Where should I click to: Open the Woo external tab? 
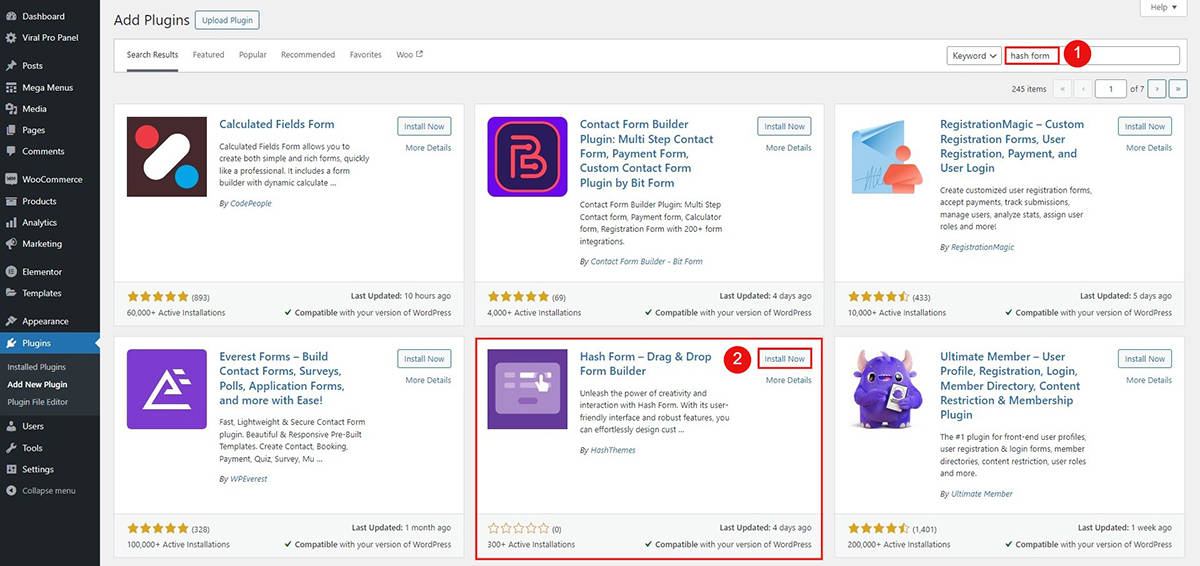point(409,55)
